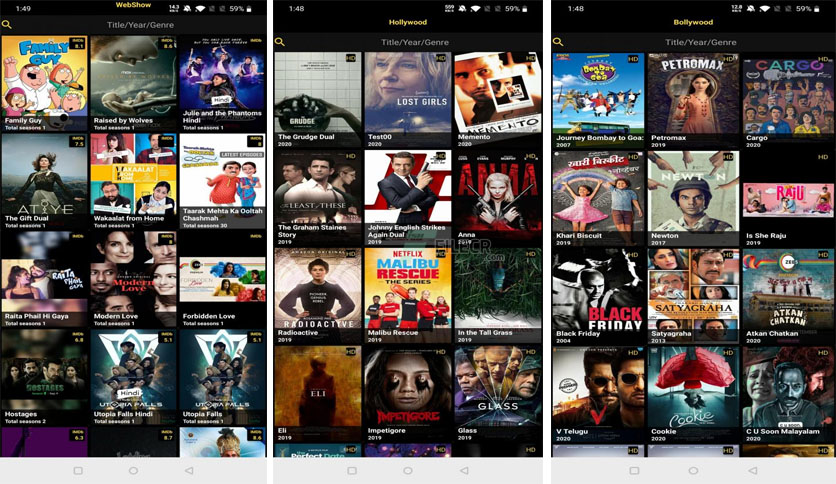The image size is (836, 484).
Task: Open Raita Phail Hi Gaya poster
Action: (x=44, y=279)
